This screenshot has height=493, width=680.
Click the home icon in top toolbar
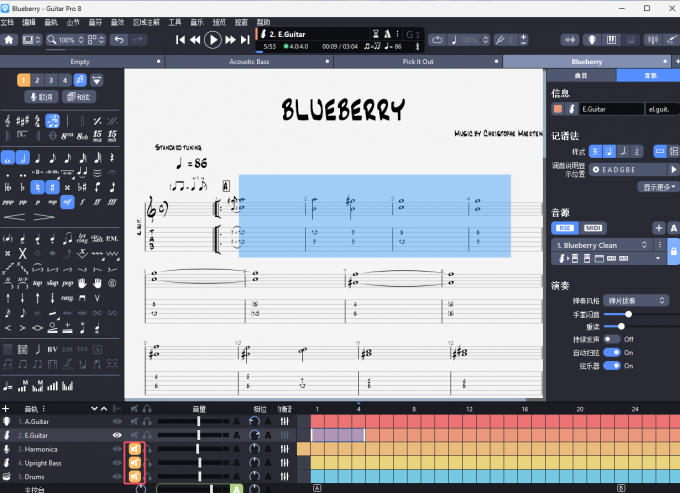coord(10,40)
